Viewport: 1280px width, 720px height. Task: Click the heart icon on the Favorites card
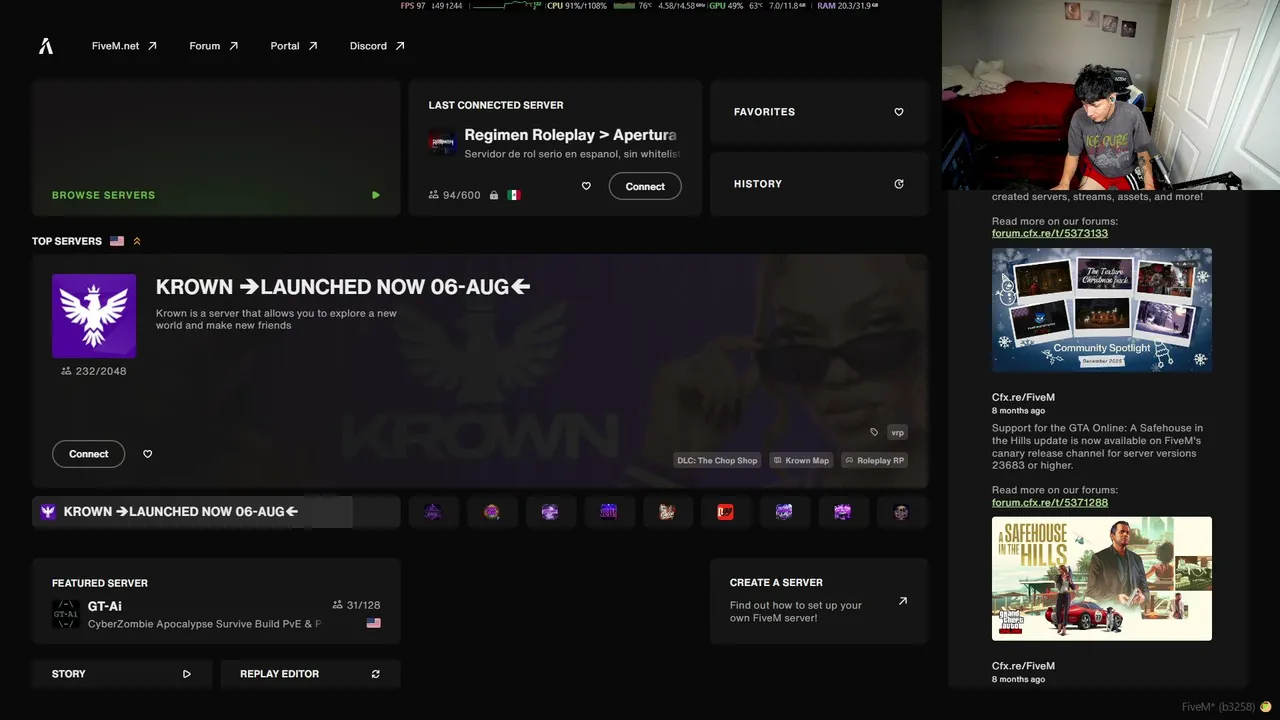(x=899, y=112)
